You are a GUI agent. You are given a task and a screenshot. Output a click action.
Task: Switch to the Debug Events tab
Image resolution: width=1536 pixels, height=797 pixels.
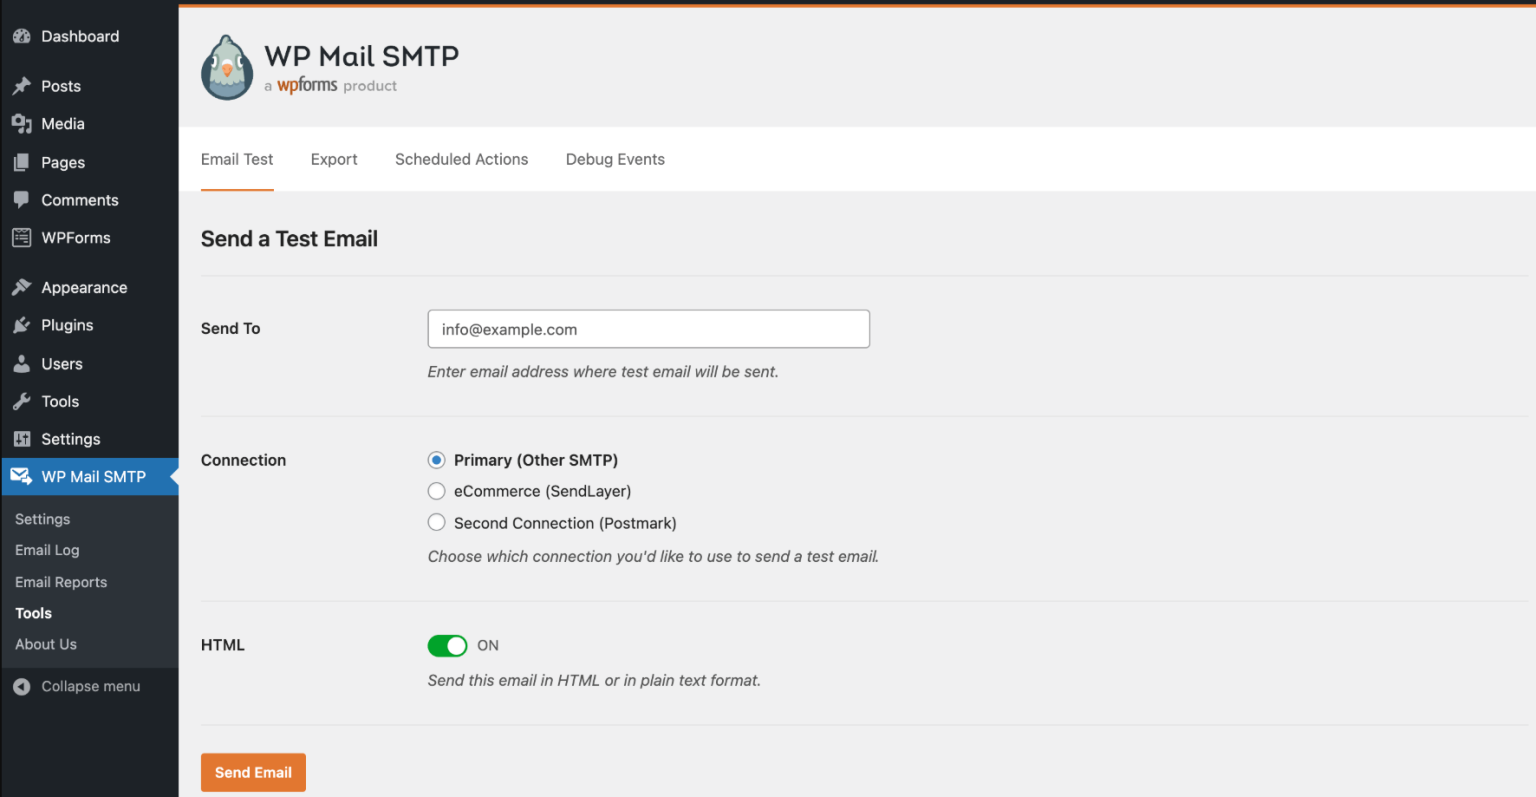click(614, 159)
